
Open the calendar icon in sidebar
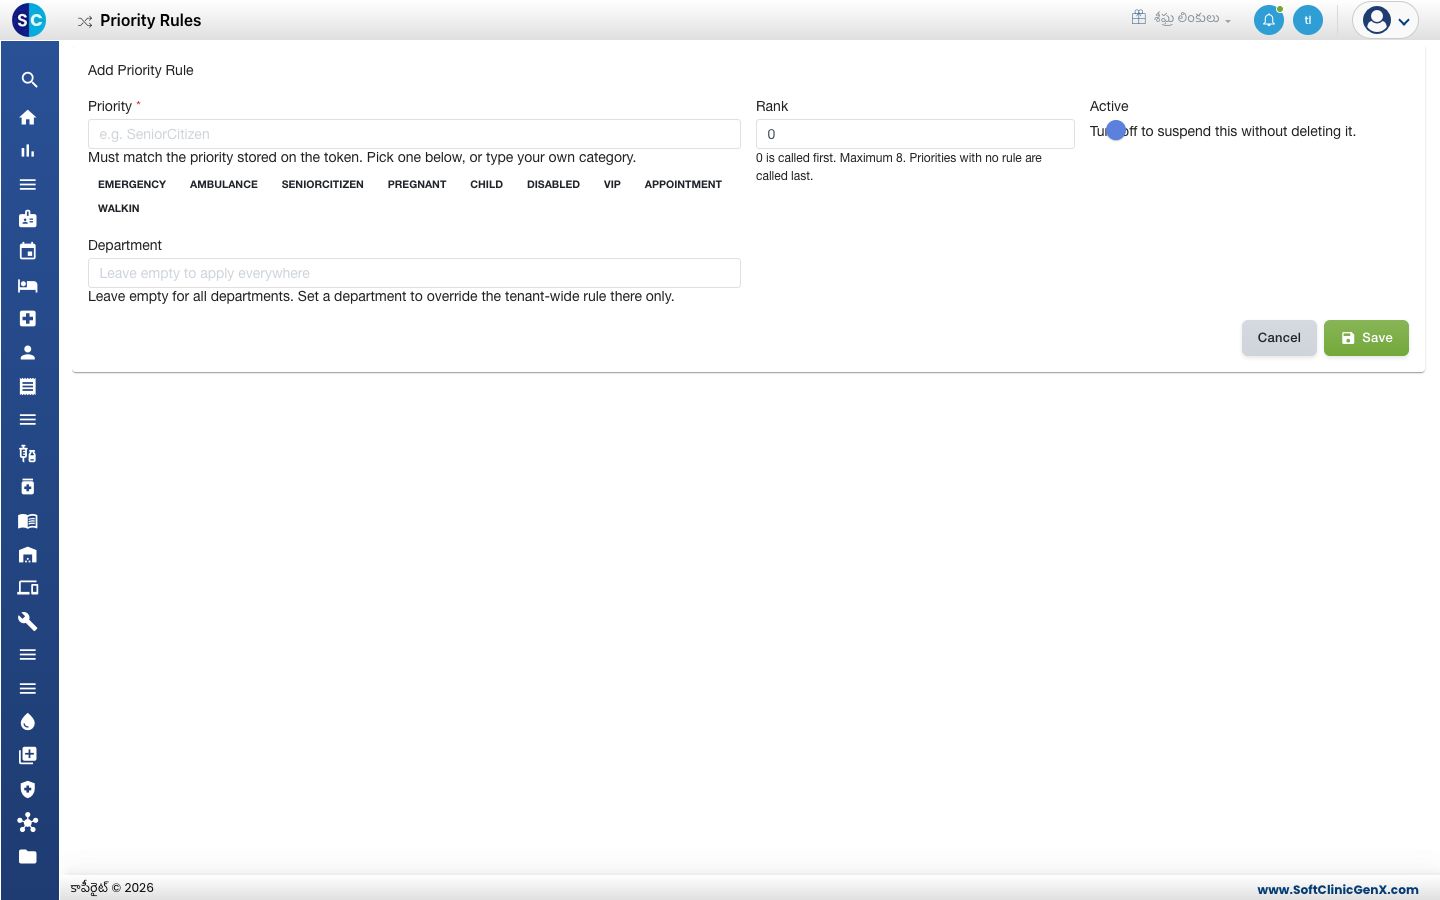pyautogui.click(x=28, y=251)
